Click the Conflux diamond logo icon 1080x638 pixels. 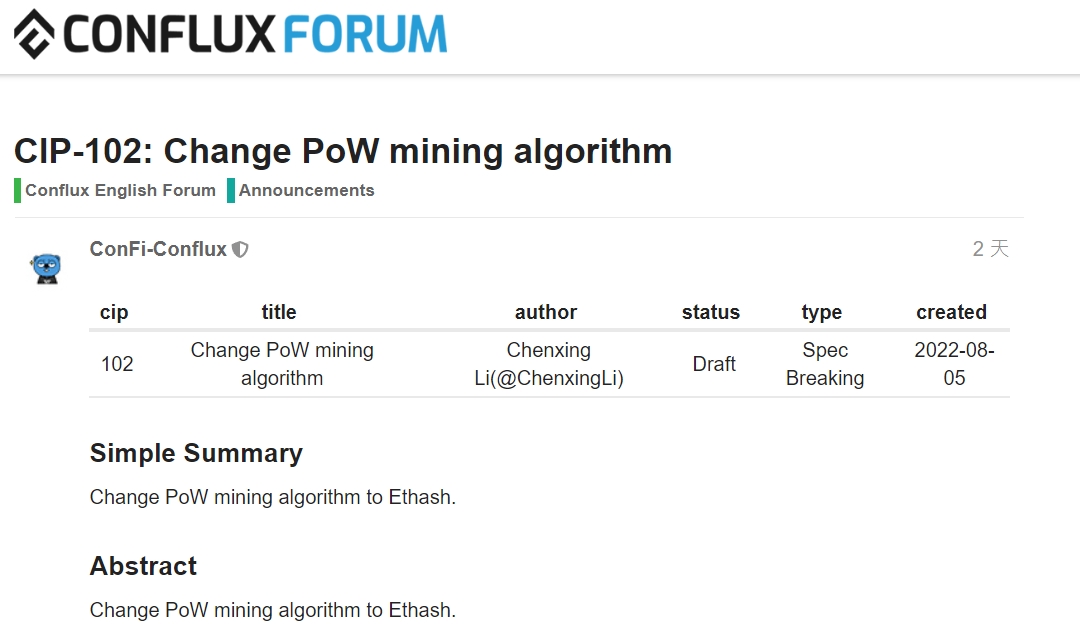click(34, 34)
